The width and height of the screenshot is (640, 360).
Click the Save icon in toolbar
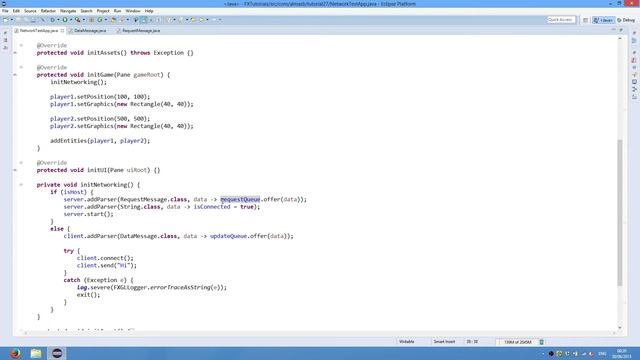(18, 20)
